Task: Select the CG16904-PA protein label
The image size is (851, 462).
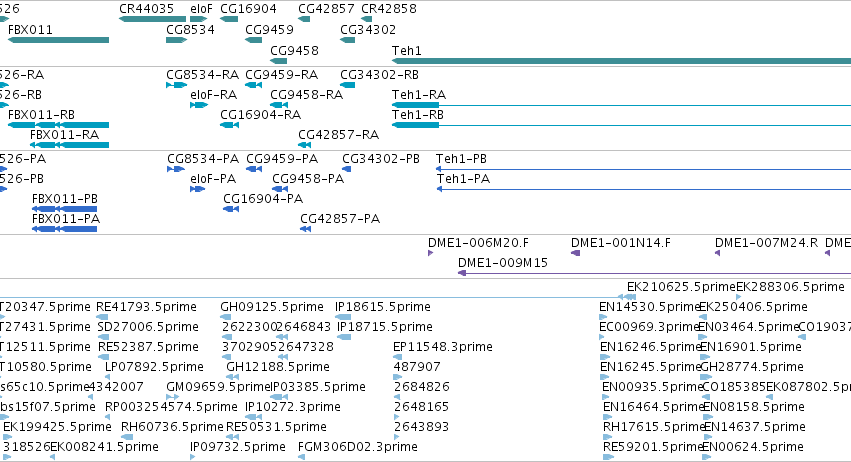Action: tap(263, 199)
